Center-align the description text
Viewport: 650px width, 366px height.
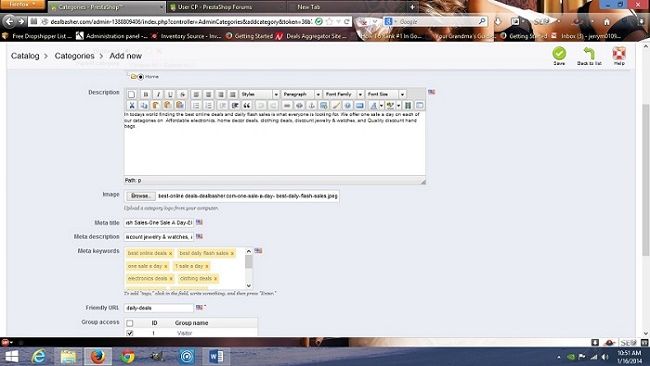click(209, 95)
